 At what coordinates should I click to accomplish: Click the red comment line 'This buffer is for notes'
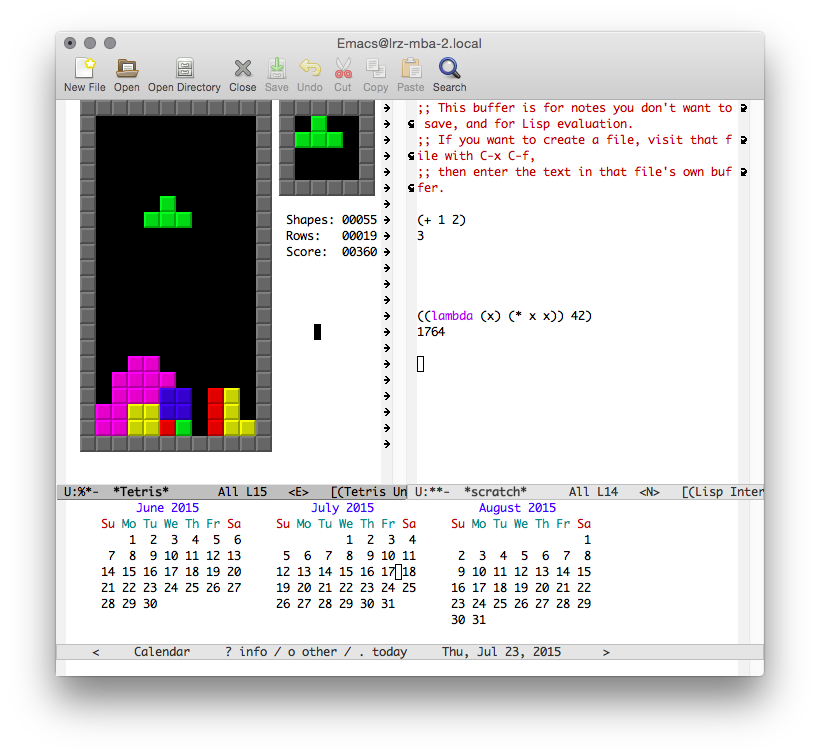click(574, 108)
